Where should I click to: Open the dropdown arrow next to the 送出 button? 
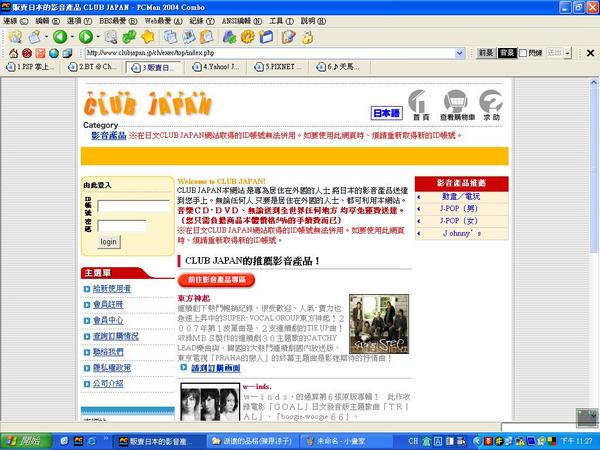tap(567, 53)
